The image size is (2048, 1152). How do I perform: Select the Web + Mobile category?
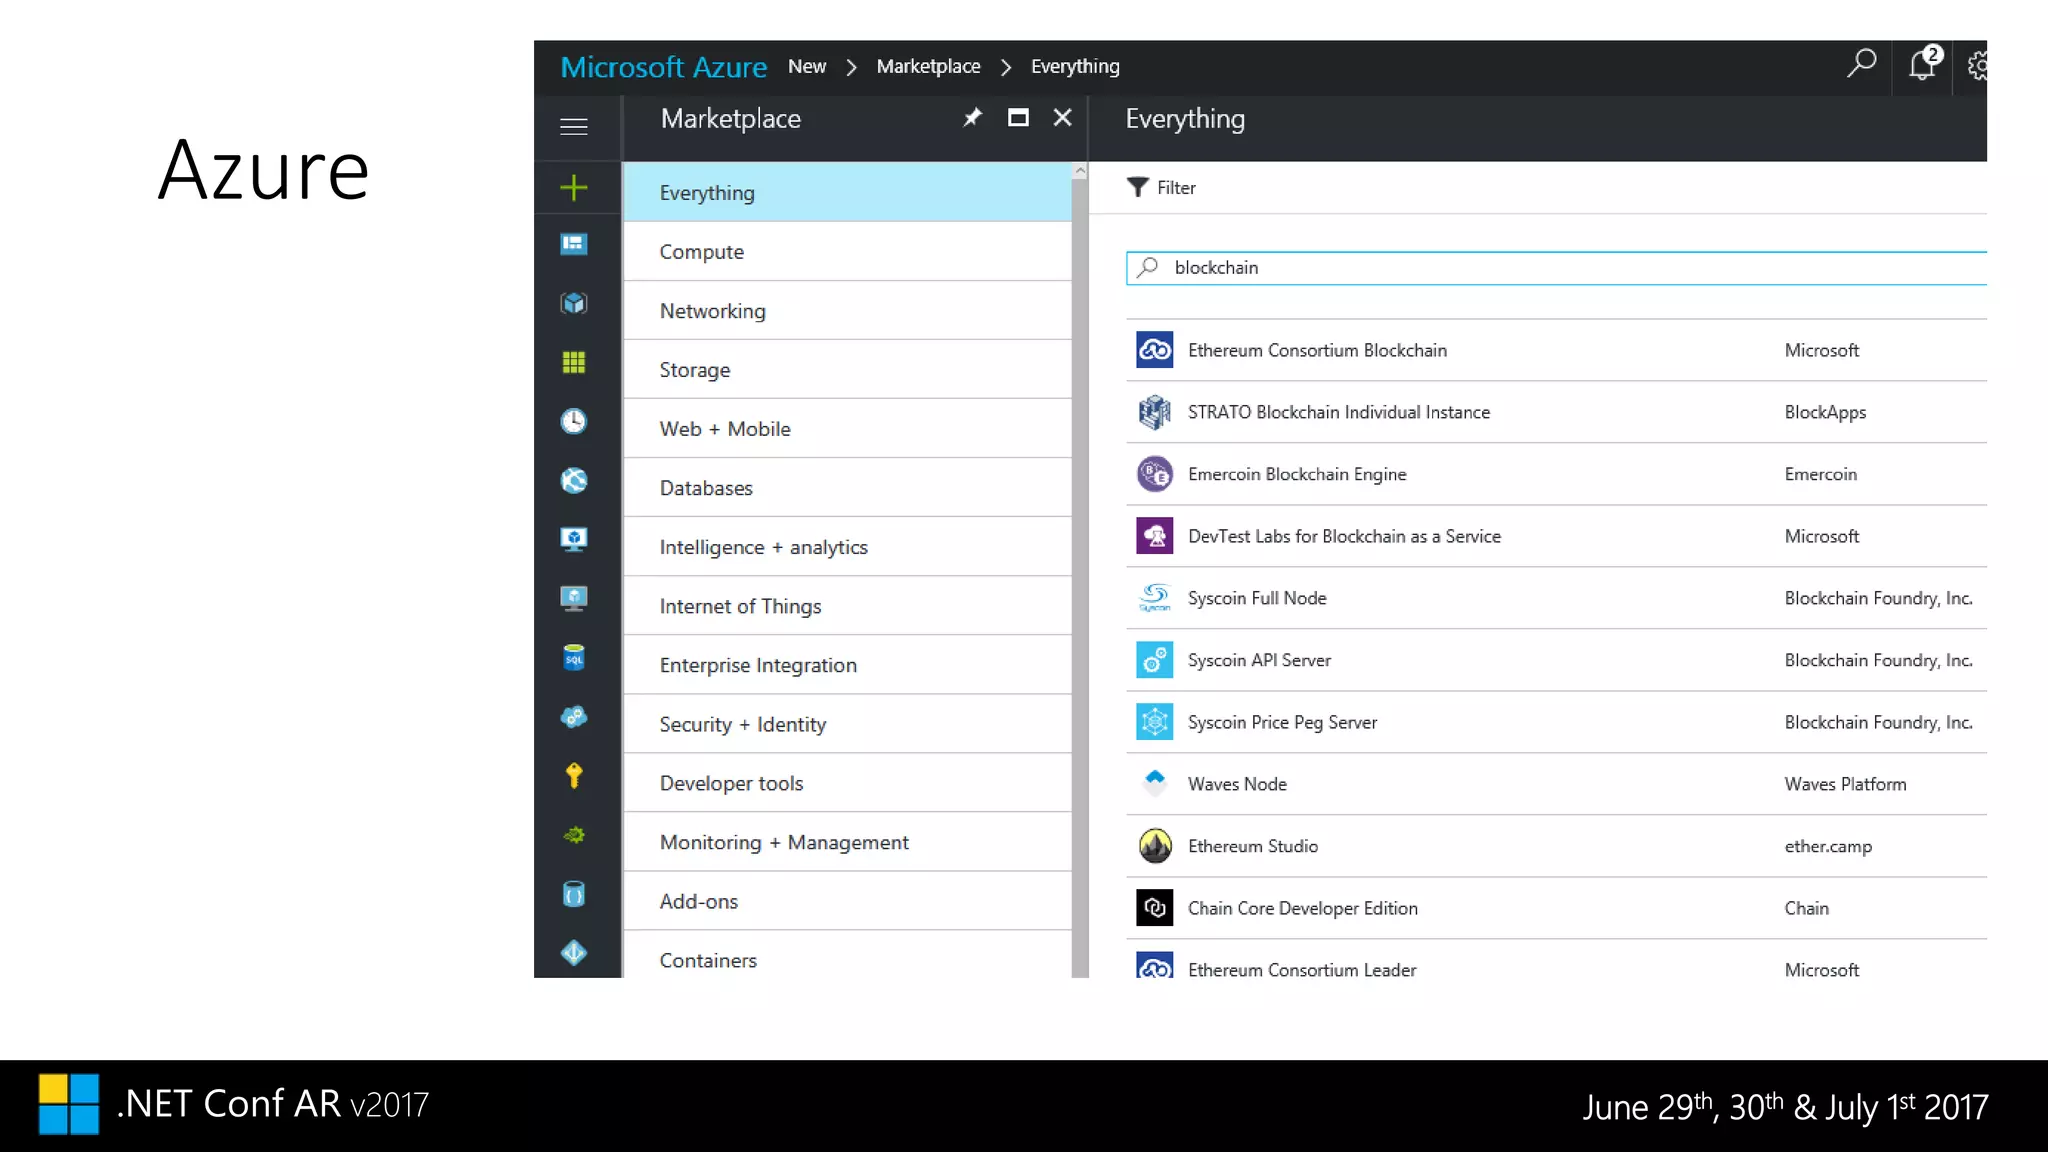point(847,428)
